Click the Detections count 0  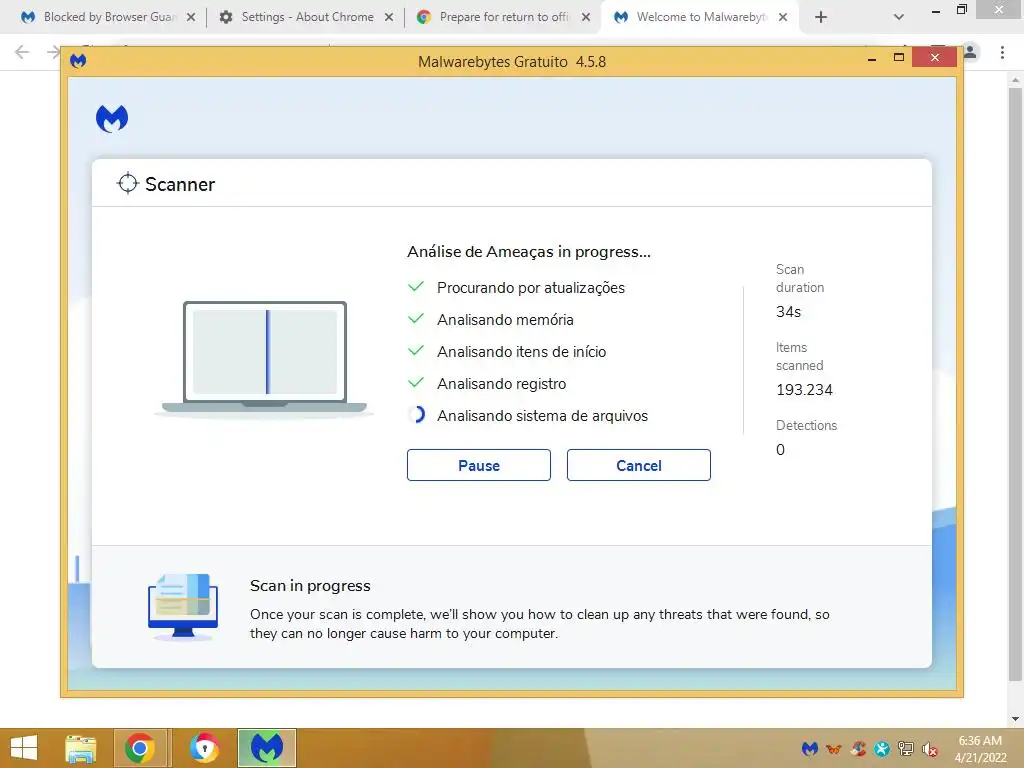coord(780,449)
